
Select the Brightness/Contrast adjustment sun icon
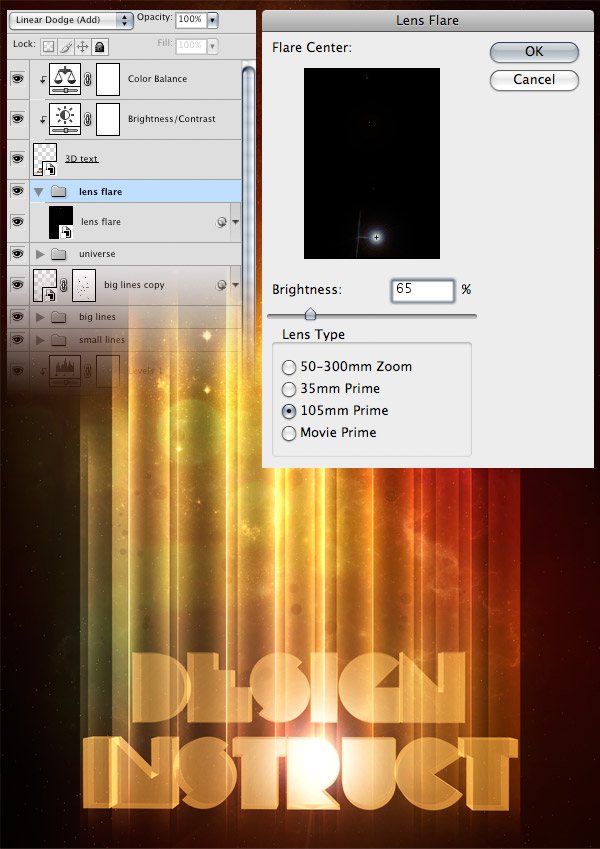coord(65,119)
